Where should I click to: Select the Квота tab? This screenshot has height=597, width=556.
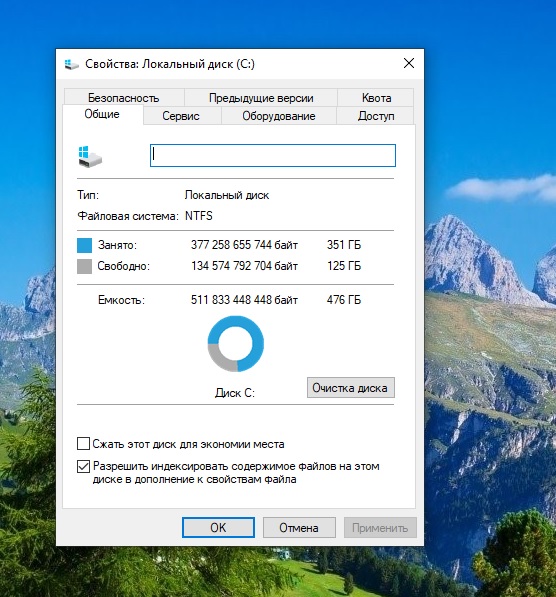pos(376,98)
